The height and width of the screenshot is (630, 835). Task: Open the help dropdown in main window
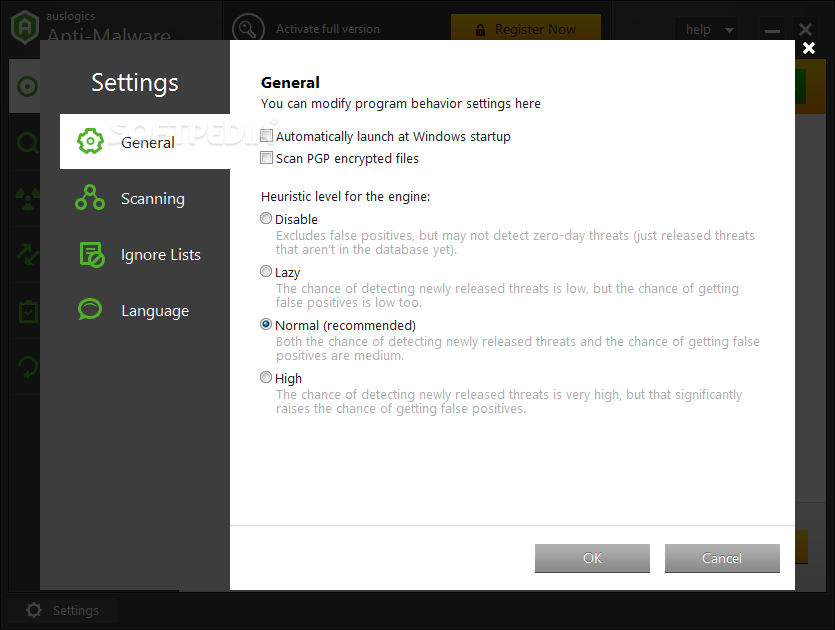[709, 29]
